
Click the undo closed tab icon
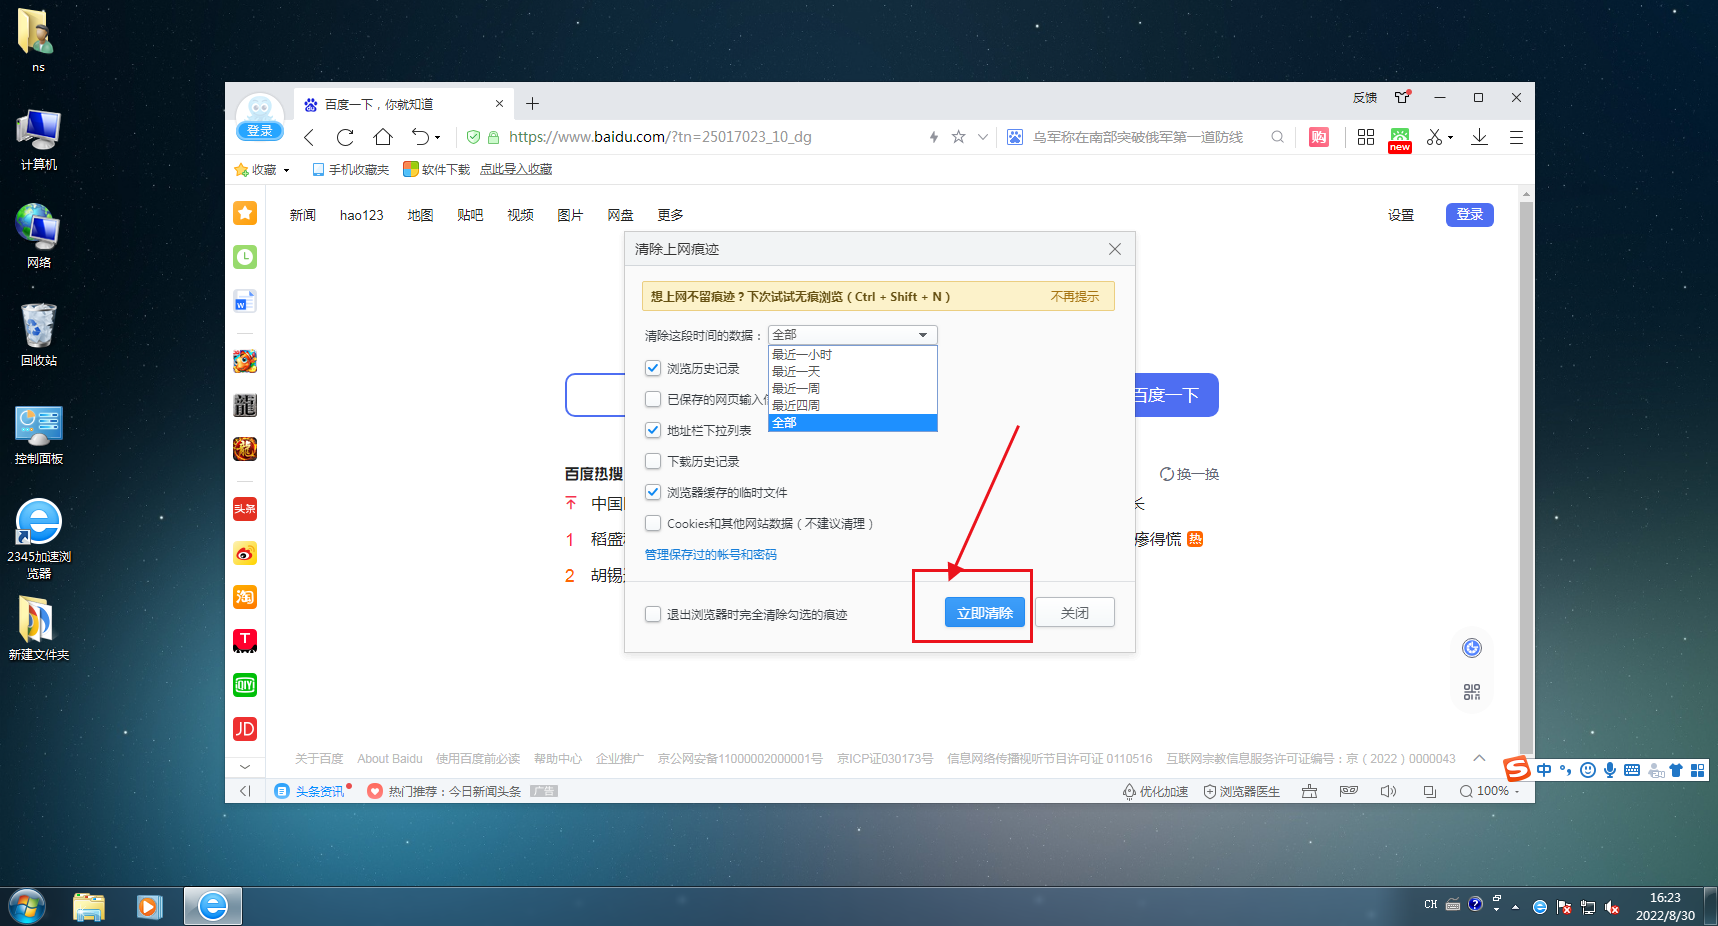pyautogui.click(x=420, y=137)
